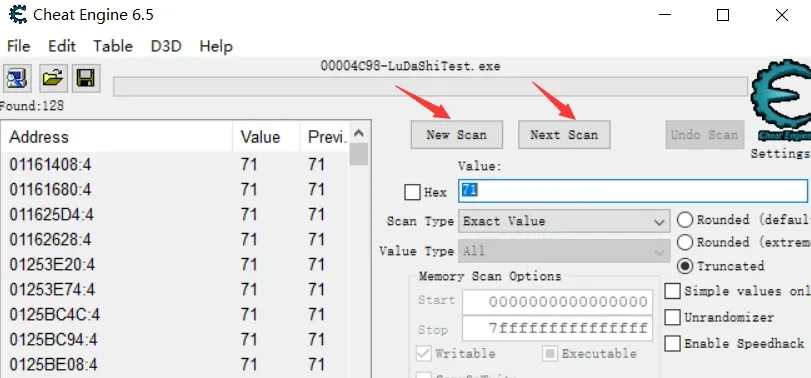Click the Start address field
This screenshot has width=811, height=378.
click(558, 302)
